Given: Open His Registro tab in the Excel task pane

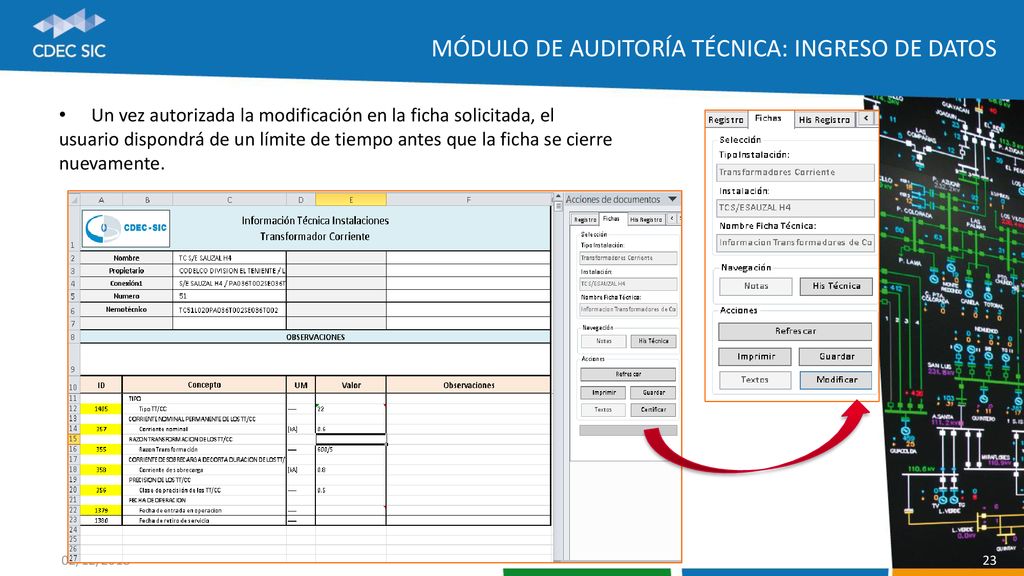Looking at the screenshot, I should 646,219.
